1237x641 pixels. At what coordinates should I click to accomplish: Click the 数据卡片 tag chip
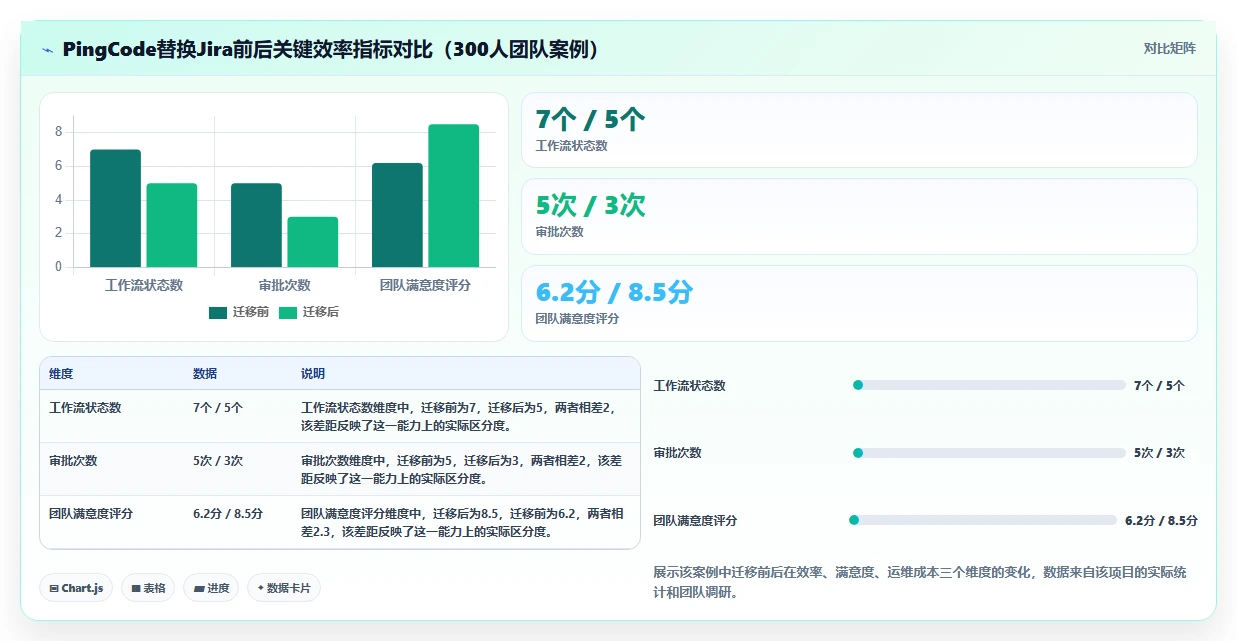(284, 588)
